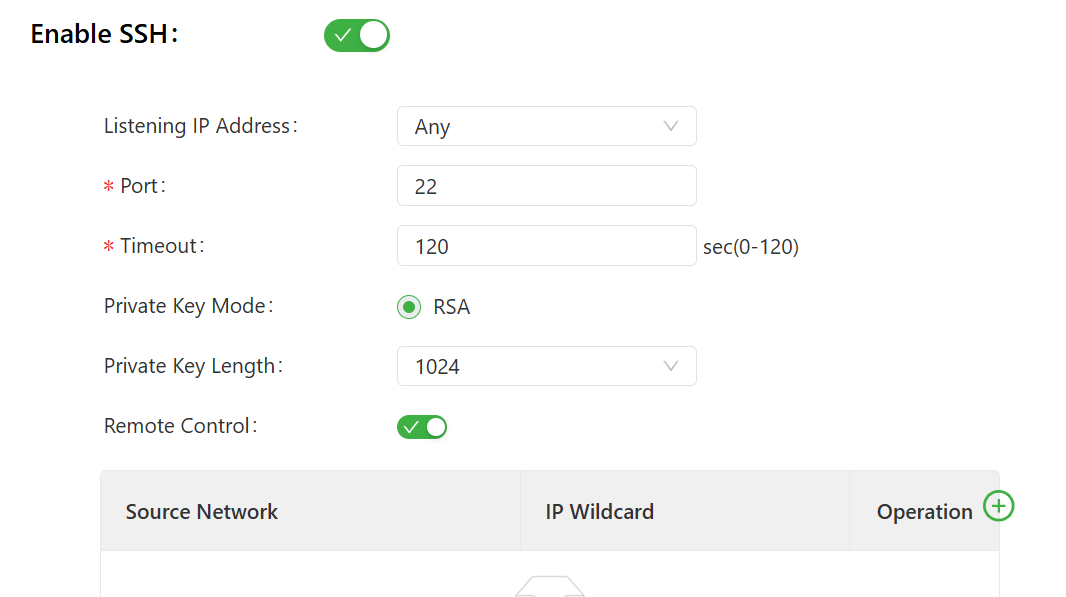The width and height of the screenshot is (1066, 597).
Task: Click the Source Network column header
Action: click(202, 512)
